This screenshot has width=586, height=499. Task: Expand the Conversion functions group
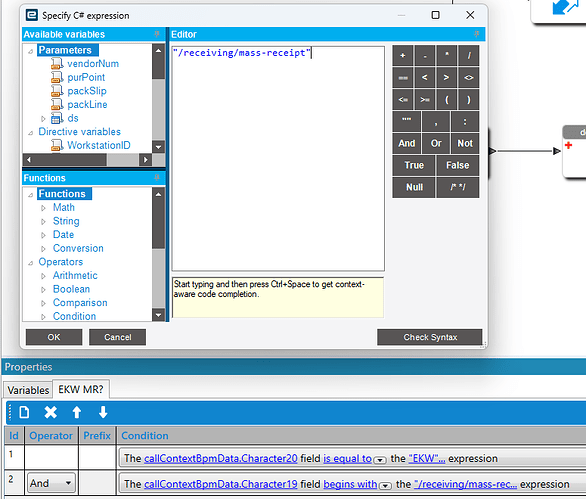tap(43, 249)
